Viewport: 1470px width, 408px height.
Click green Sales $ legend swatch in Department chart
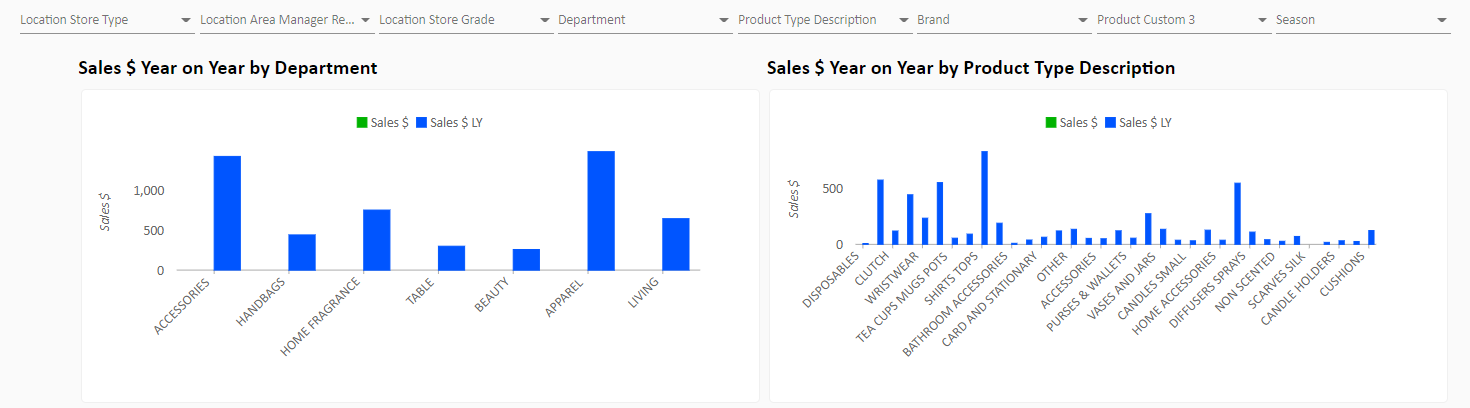[x=362, y=123]
